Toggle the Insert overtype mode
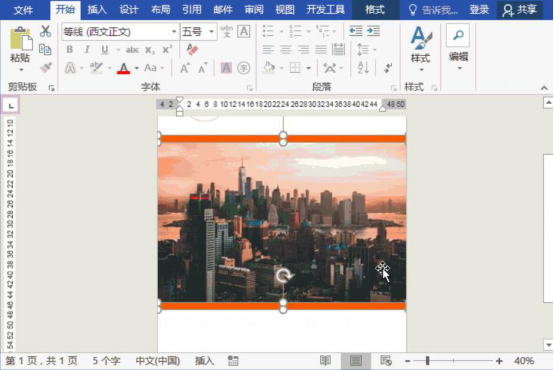 (204, 361)
